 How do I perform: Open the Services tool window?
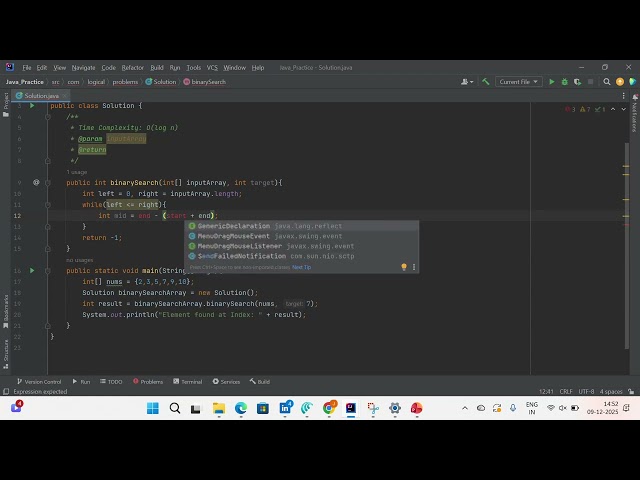pos(226,382)
